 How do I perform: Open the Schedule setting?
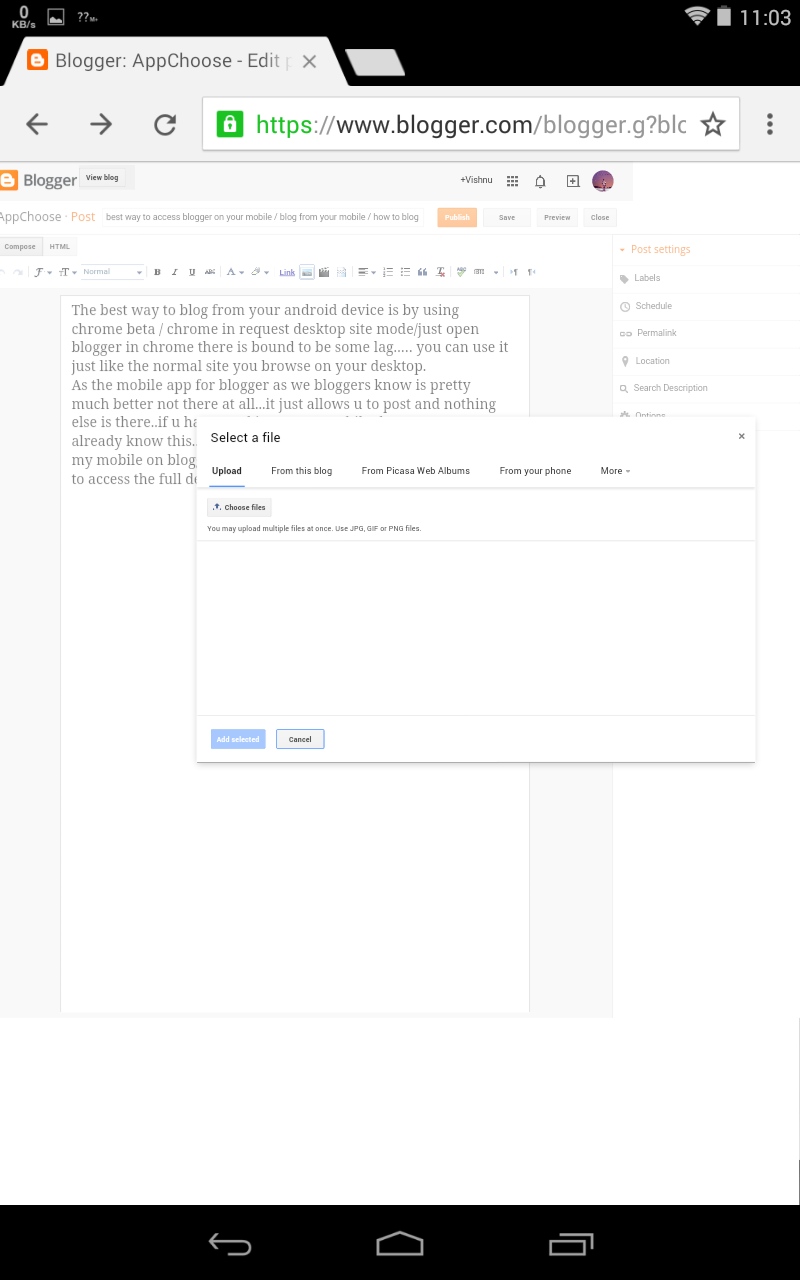click(706, 306)
